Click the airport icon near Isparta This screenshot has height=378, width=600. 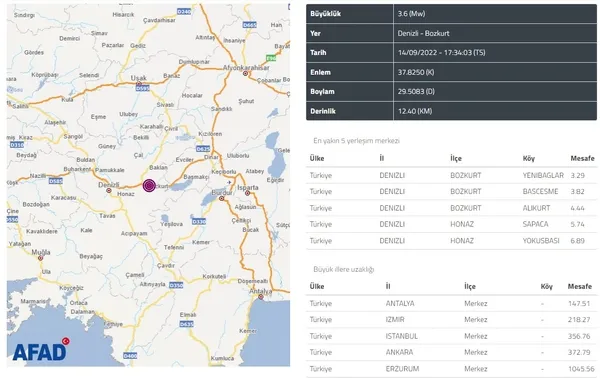pyautogui.click(x=229, y=182)
